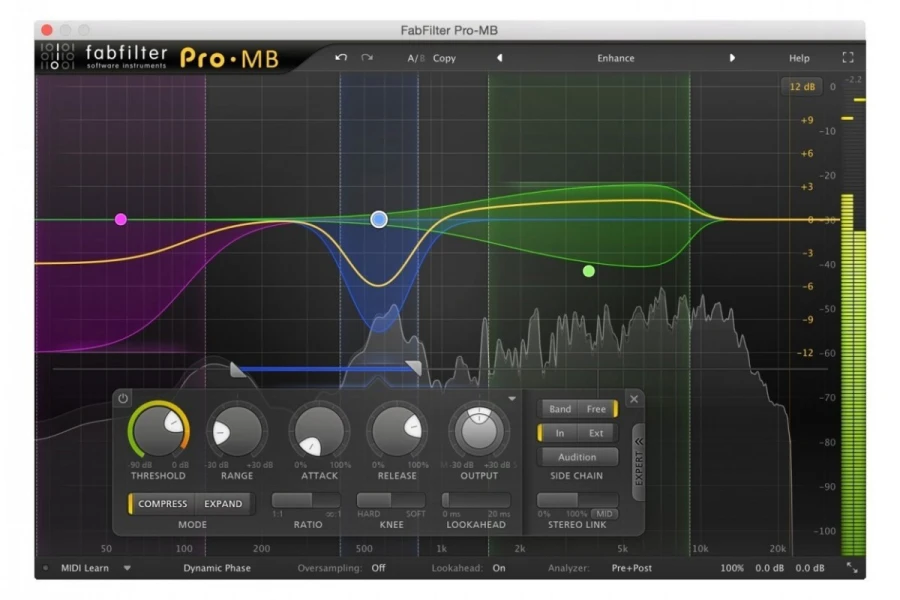Image resolution: width=900 pixels, height=600 pixels.
Task: Select the green high band dot
Action: (588, 271)
